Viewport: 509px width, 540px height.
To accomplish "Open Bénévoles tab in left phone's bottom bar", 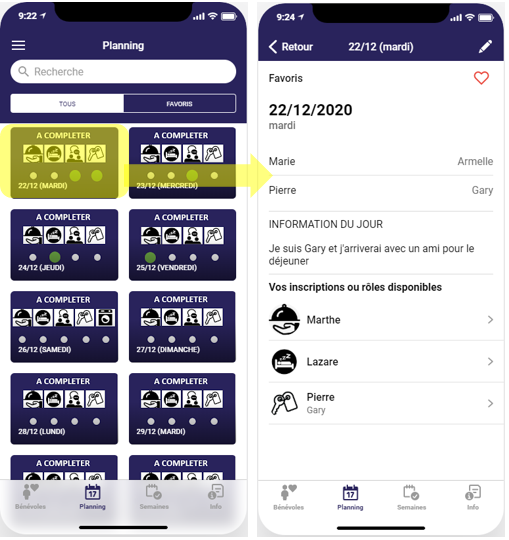I will point(30,497).
